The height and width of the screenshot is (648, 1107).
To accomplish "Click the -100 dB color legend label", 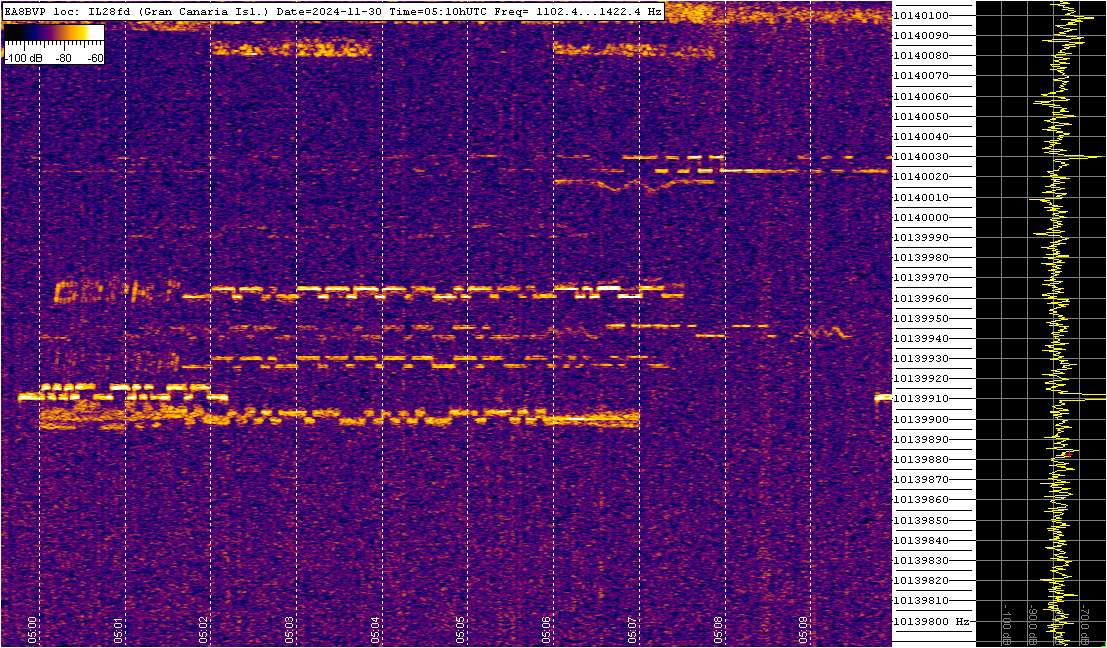I will [21, 59].
